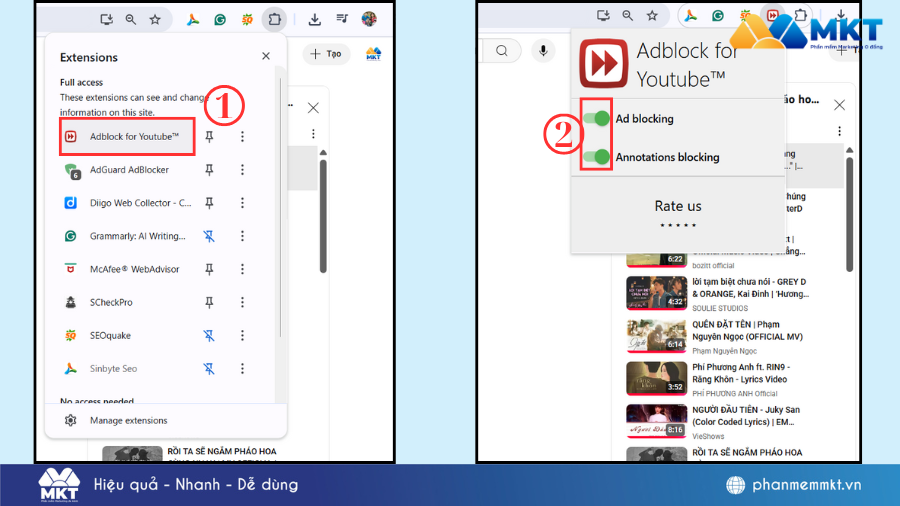Screen dimensions: 900x506
Task: Unpin Grammarly extension
Action: [x=210, y=236]
